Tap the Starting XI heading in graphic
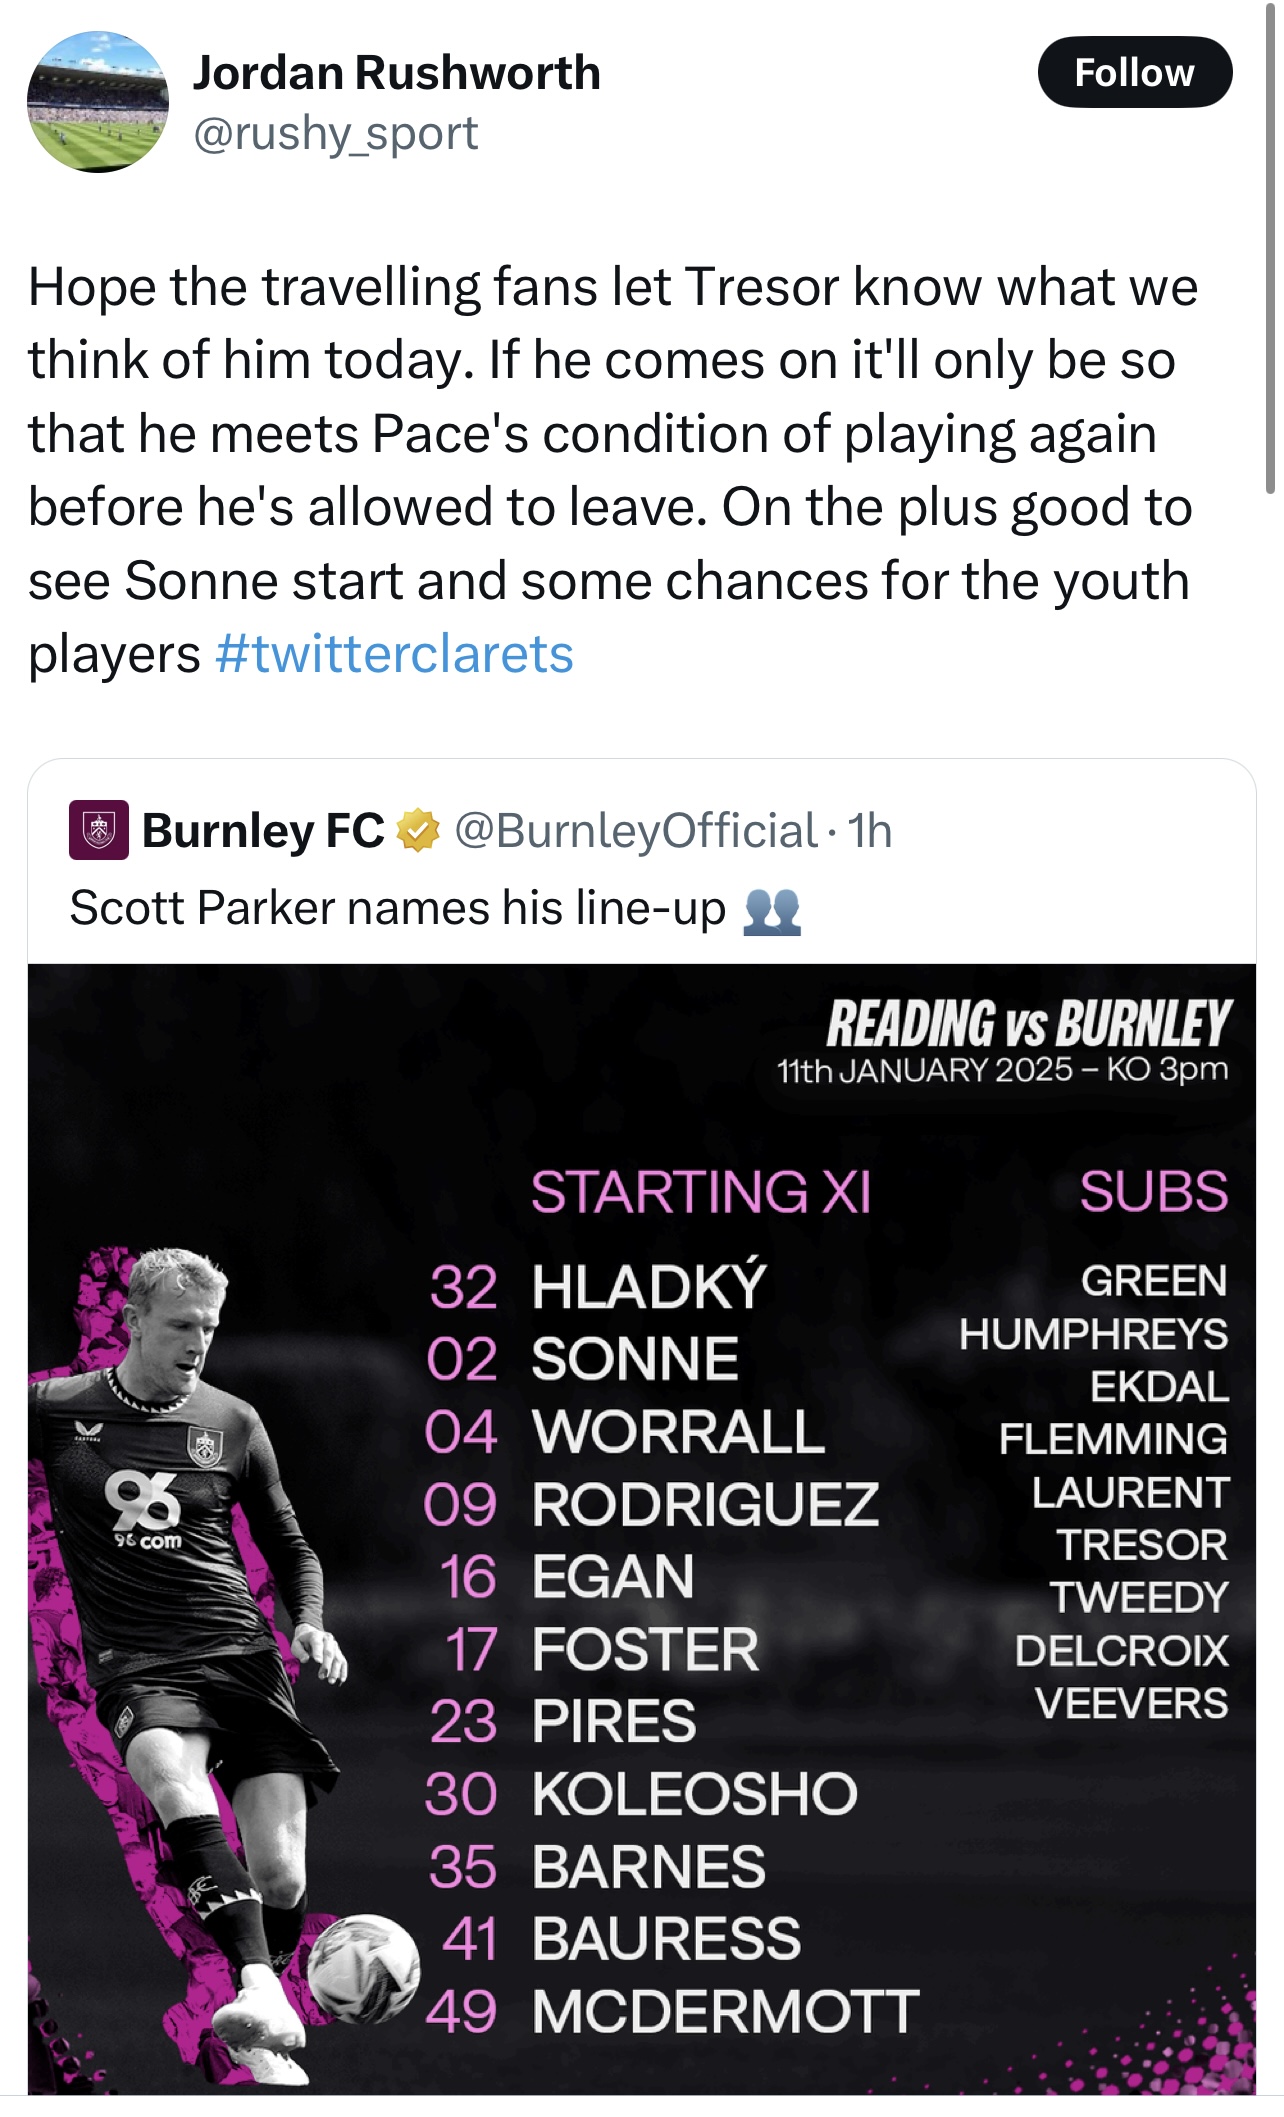 click(x=700, y=1191)
